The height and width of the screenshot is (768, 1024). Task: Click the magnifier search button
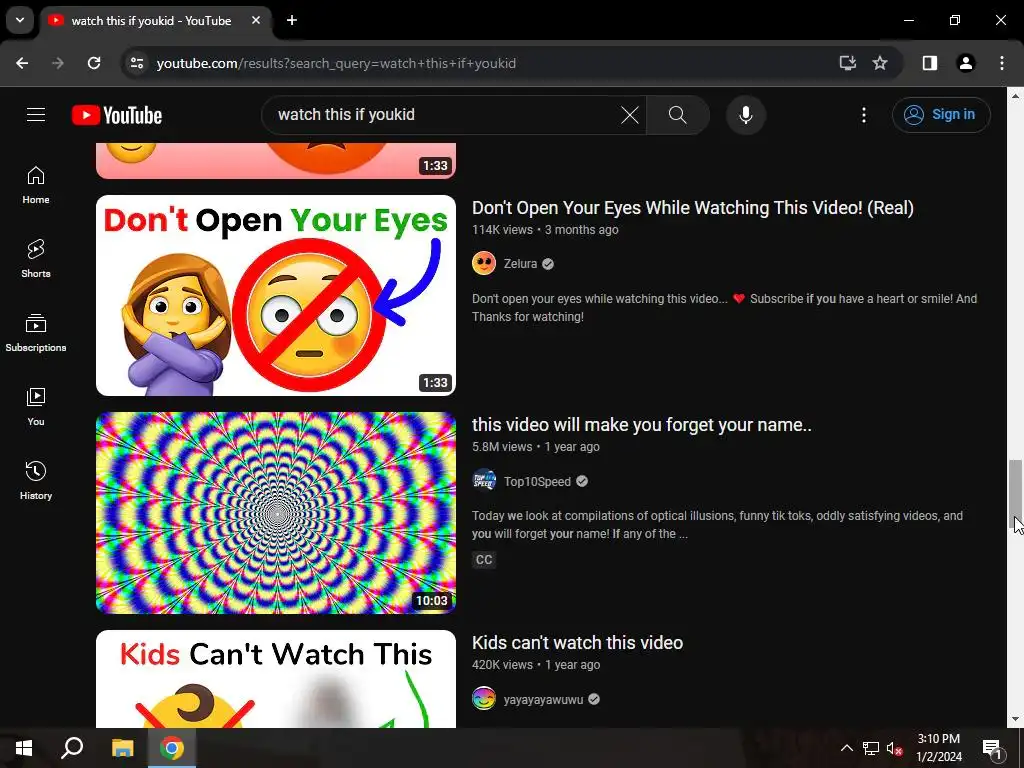click(678, 115)
